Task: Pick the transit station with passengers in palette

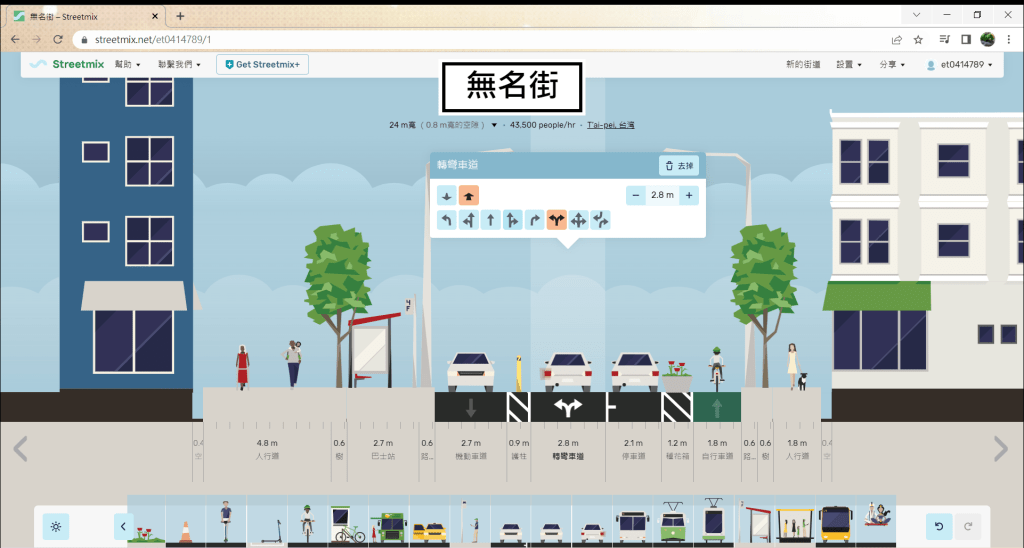Action: coord(795,521)
